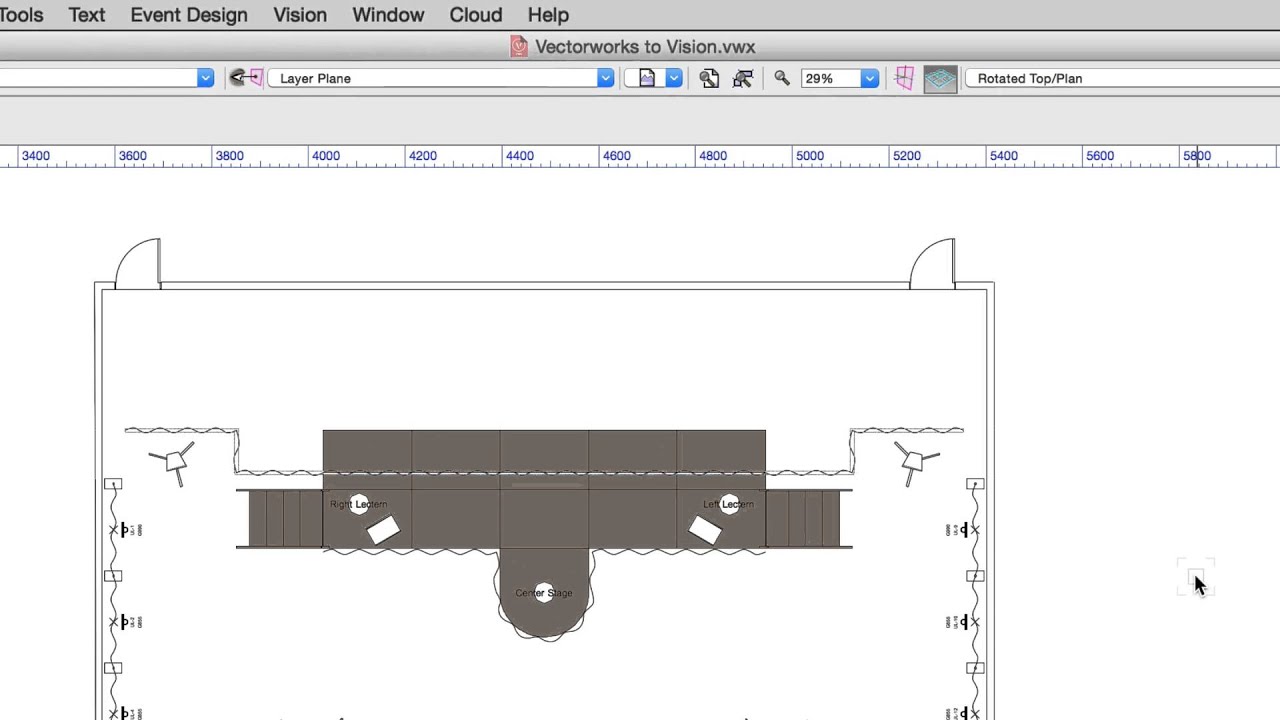Open the leftmost toolbar dropdown arrow
The width and height of the screenshot is (1280, 720).
[x=205, y=78]
